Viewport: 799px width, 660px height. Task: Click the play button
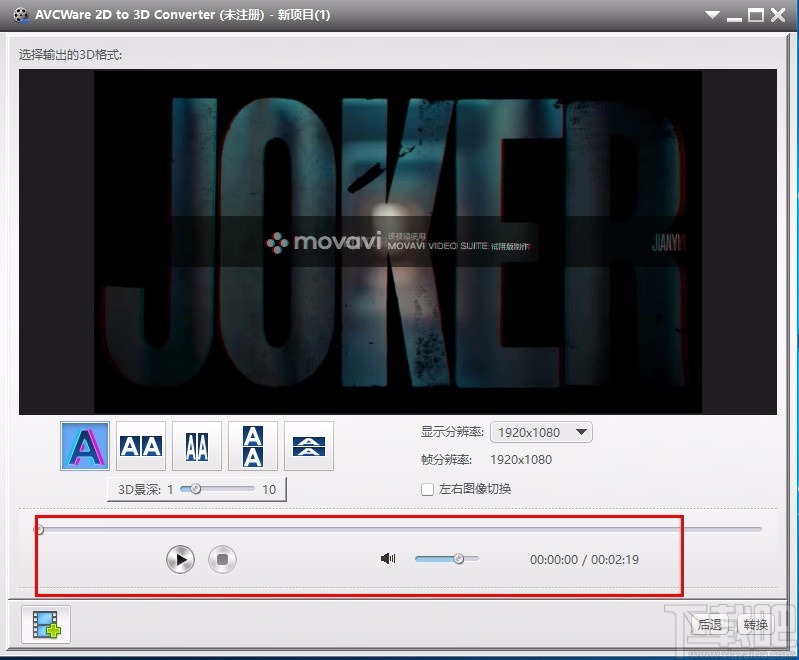point(180,559)
